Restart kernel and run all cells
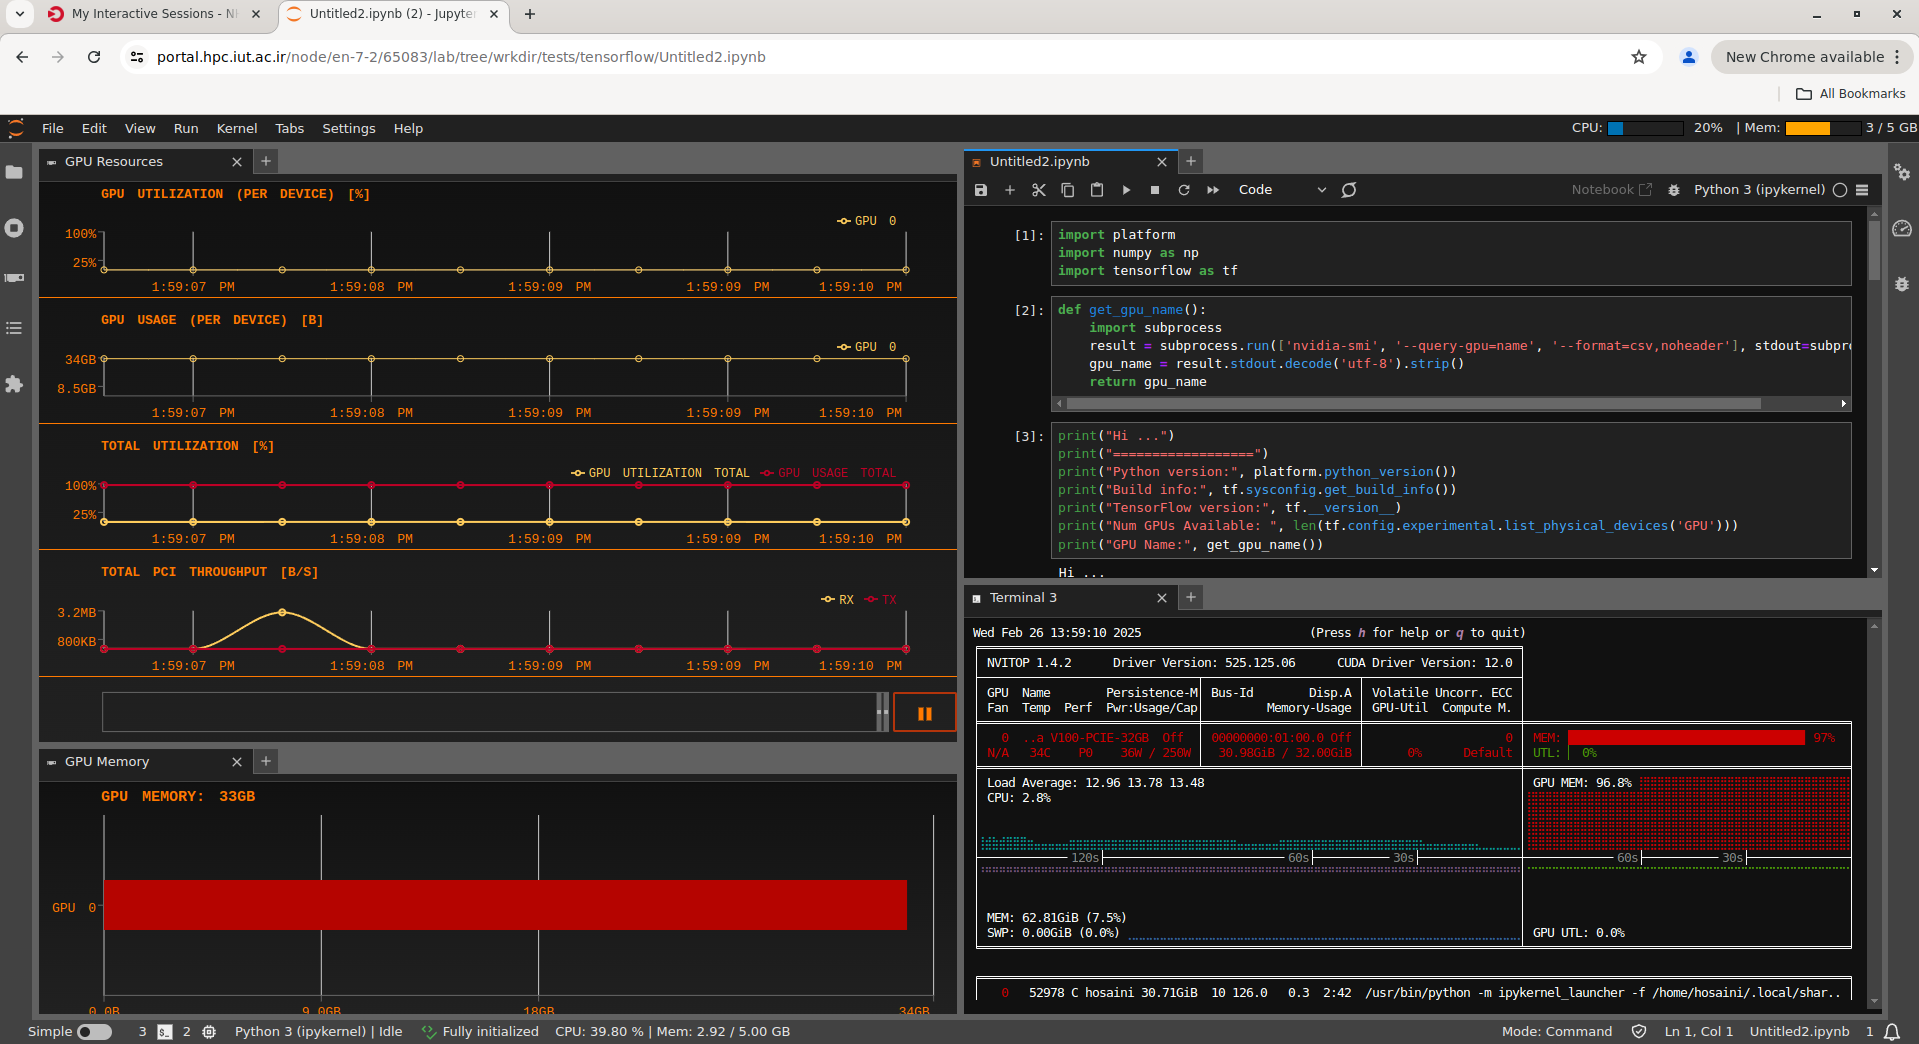 click(x=1213, y=190)
